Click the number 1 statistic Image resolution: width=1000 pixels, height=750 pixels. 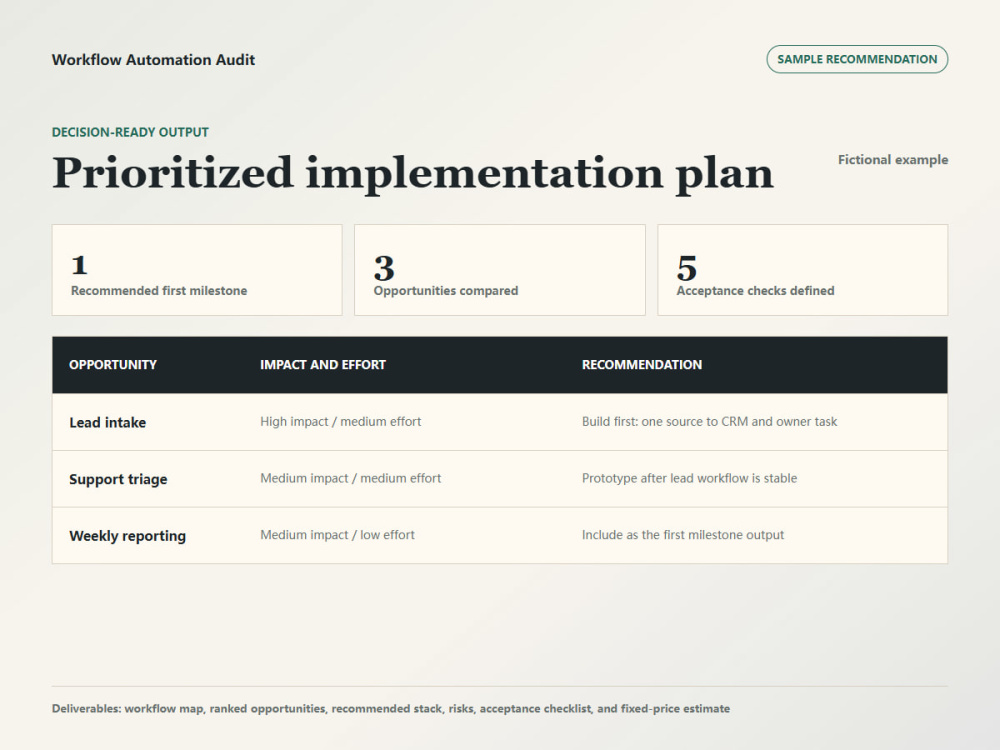pyautogui.click(x=79, y=265)
